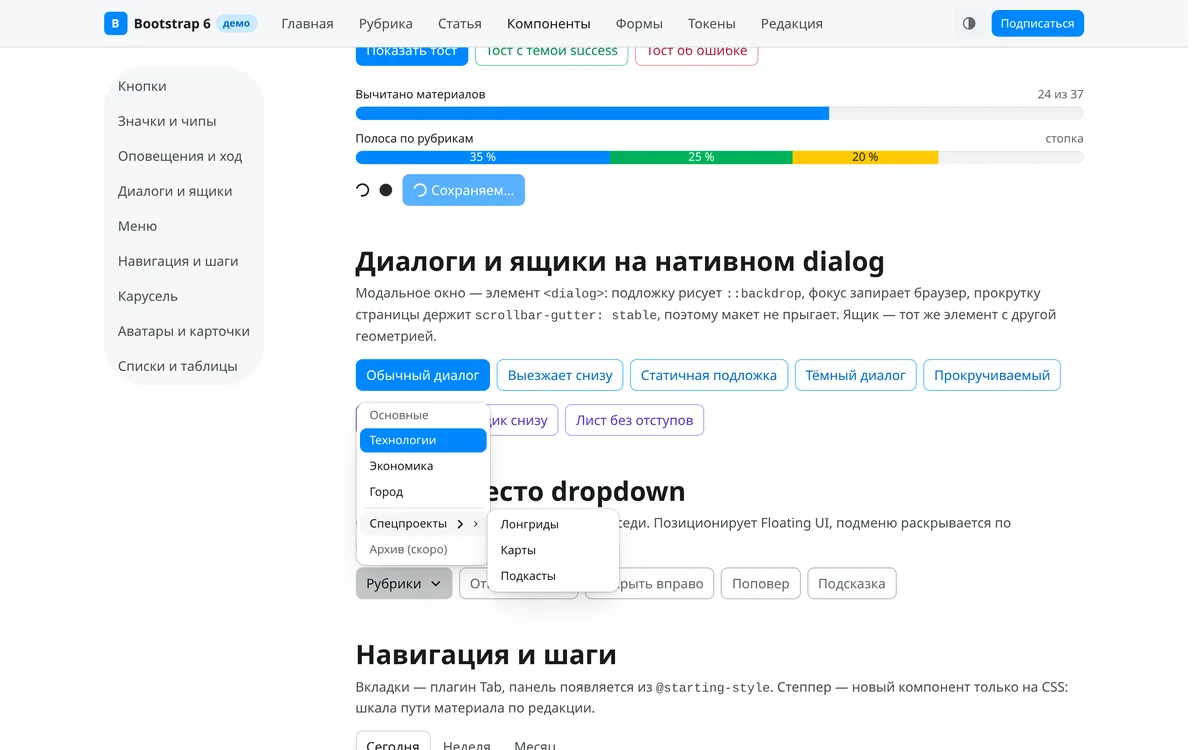
Task: Collapse the Рубрики dropdown button
Action: pyautogui.click(x=404, y=584)
